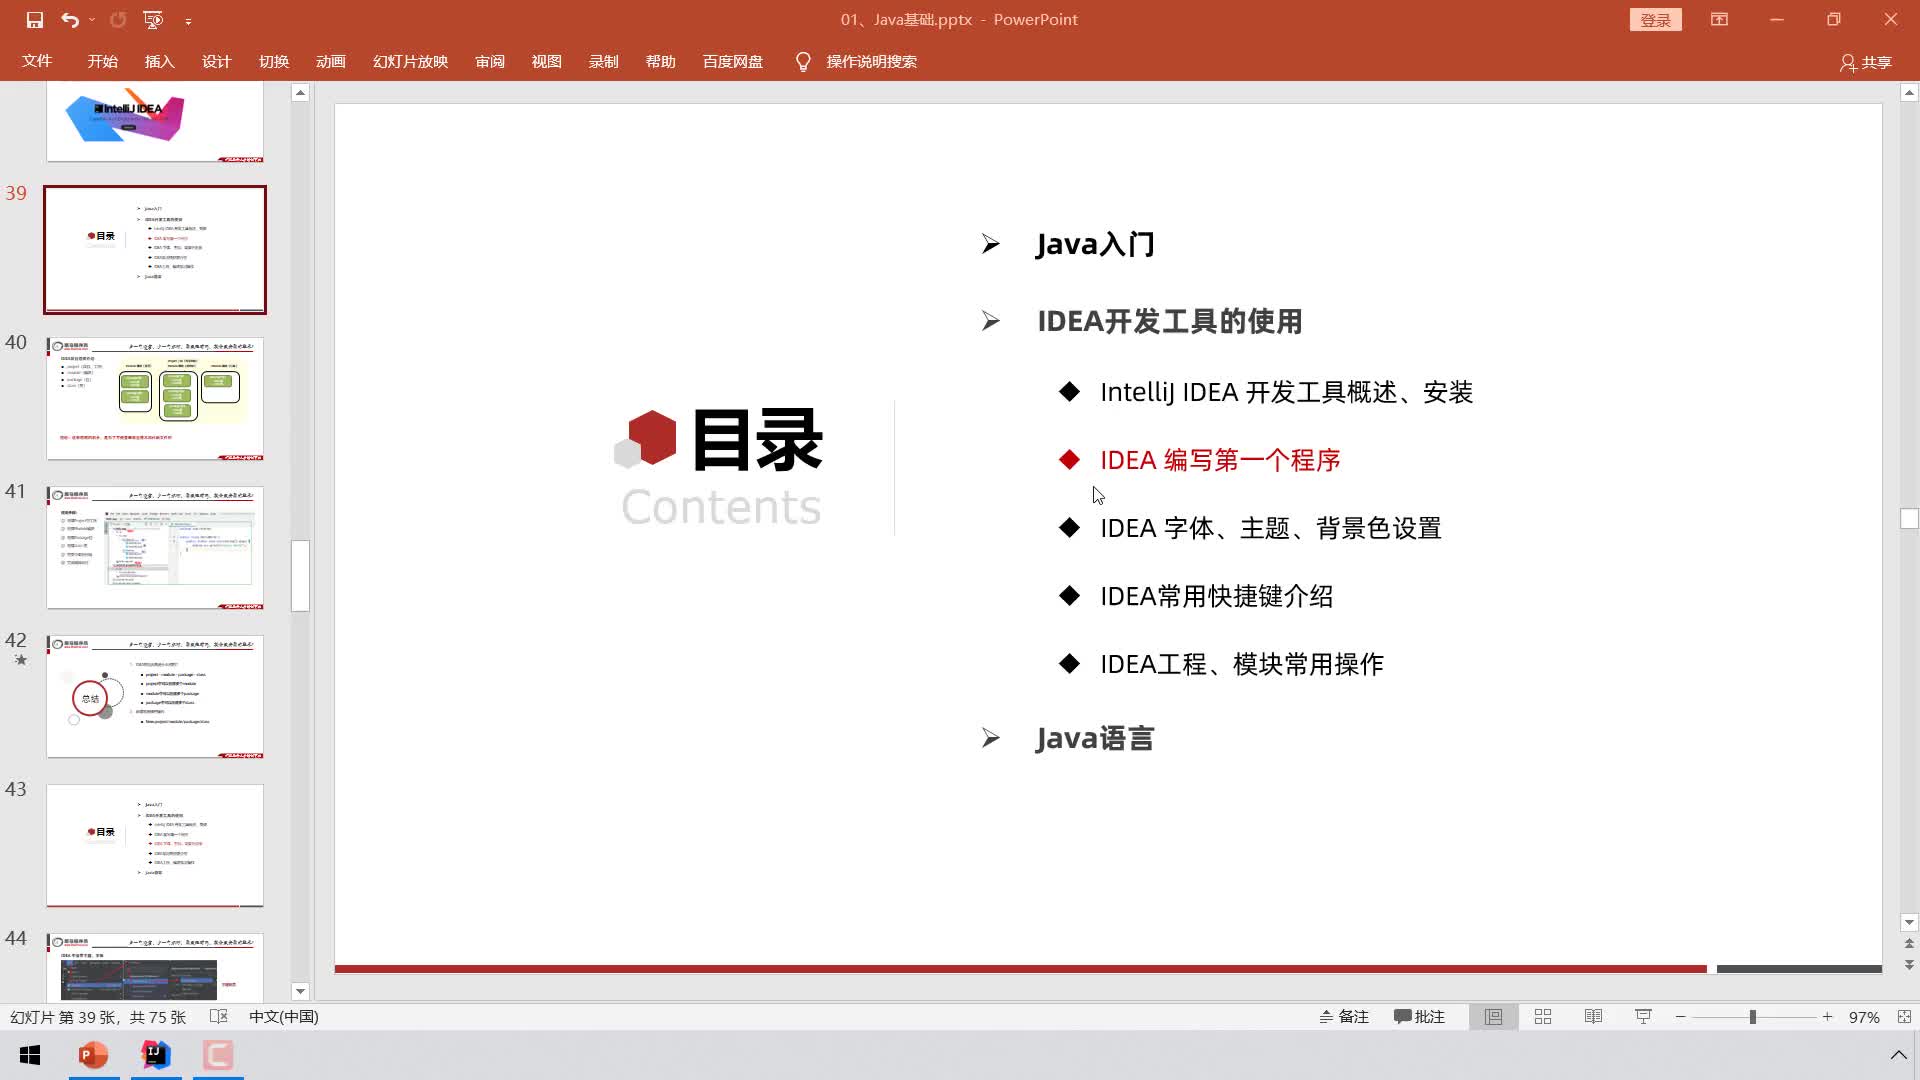Click thumbnail pane scroll up arrow
Image resolution: width=1920 pixels, height=1080 pixels.
[x=300, y=92]
